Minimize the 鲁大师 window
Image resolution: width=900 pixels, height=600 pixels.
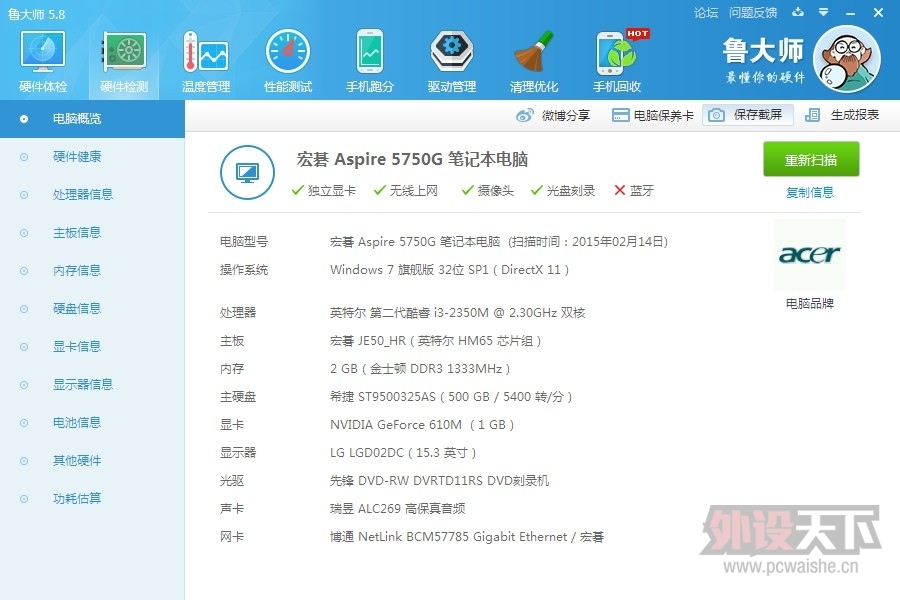(851, 13)
